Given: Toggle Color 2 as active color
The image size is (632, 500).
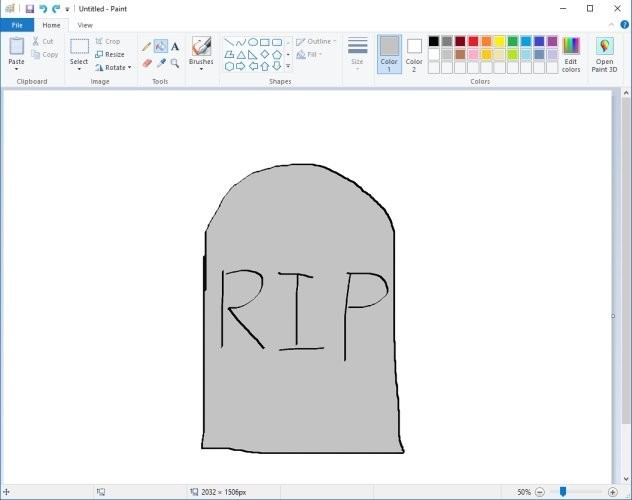Looking at the screenshot, I should pos(414,54).
